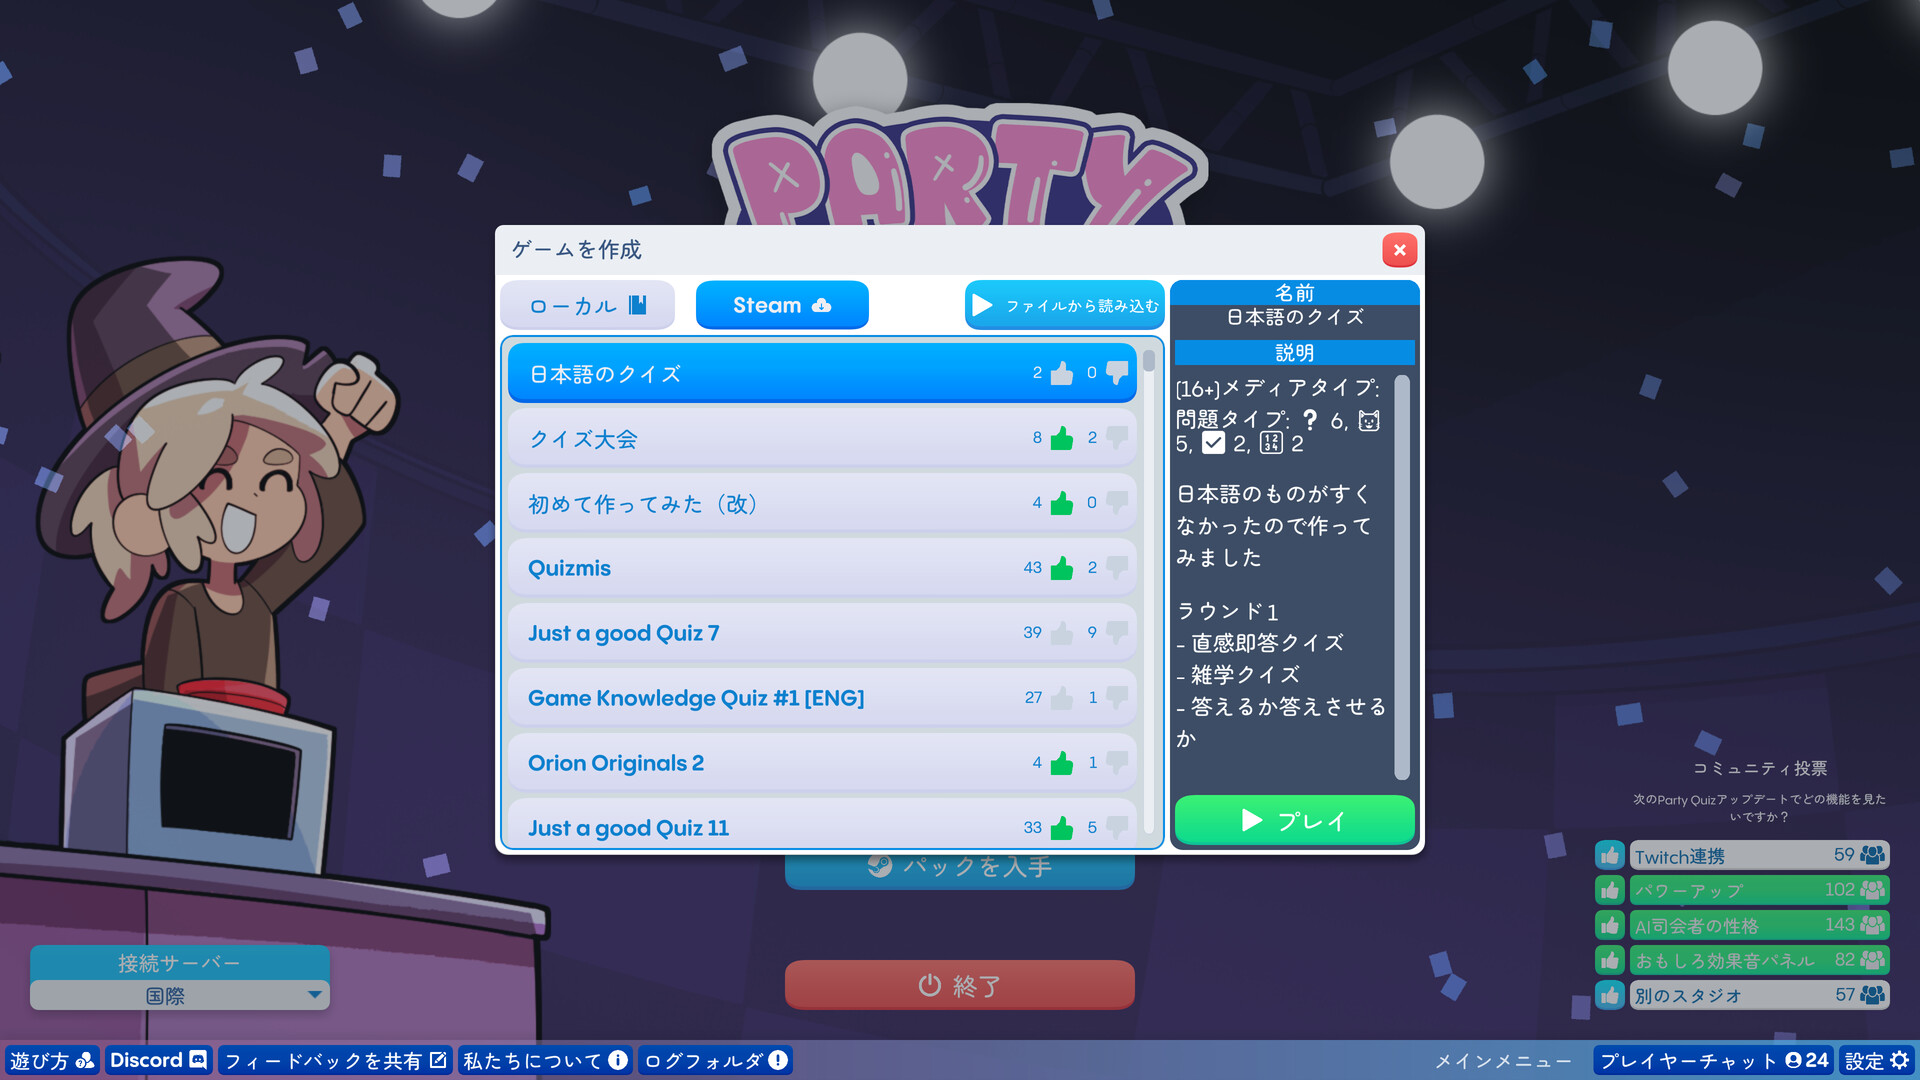Dislike the クイズ大会 quiz
1920x1080 pixels.
click(1117, 438)
